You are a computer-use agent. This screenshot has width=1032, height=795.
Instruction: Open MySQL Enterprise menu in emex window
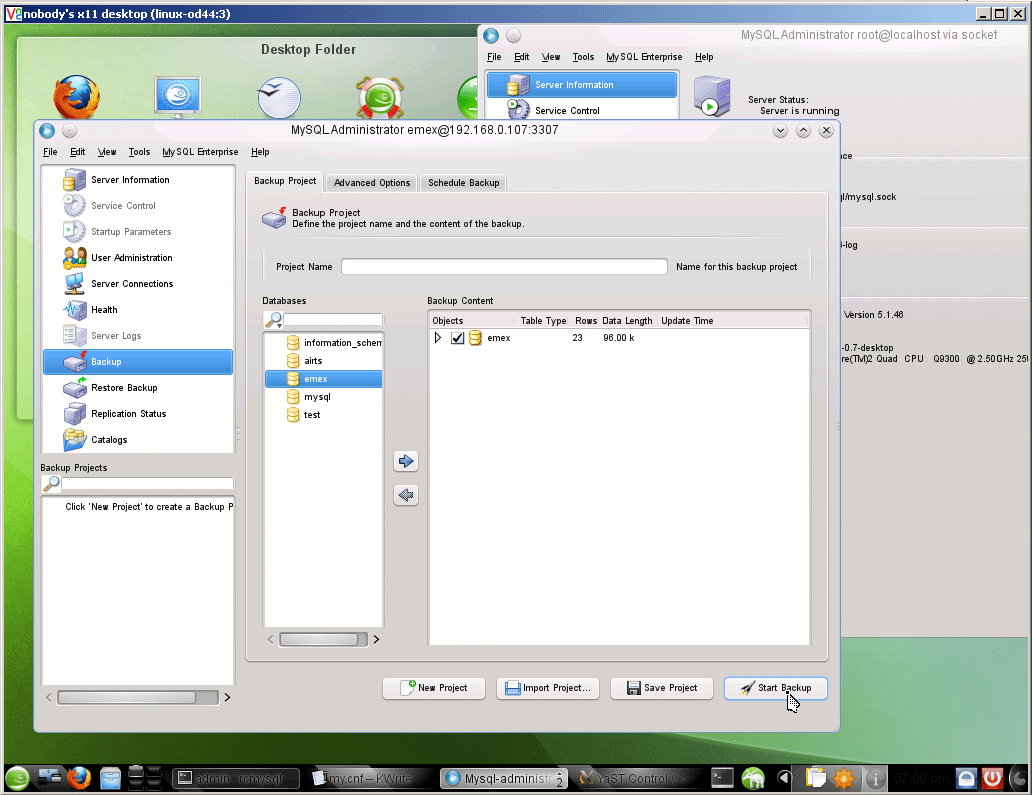[200, 152]
